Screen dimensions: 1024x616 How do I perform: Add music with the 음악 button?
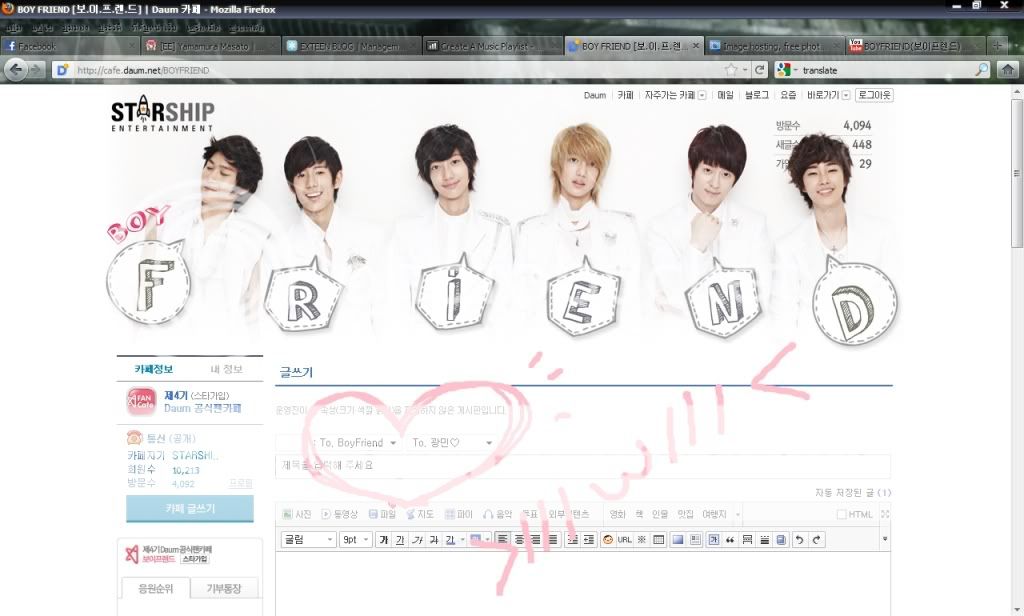pyautogui.click(x=498, y=514)
